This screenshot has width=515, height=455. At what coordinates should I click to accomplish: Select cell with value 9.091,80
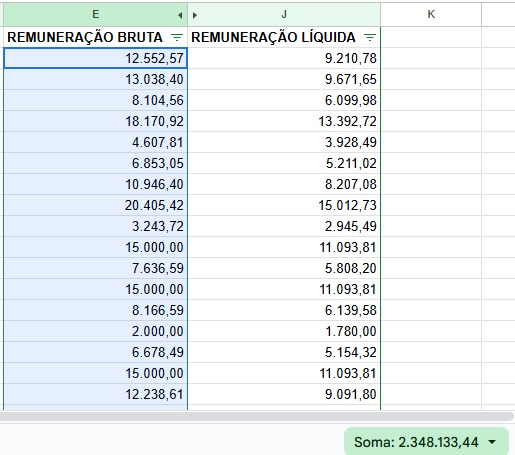284,394
